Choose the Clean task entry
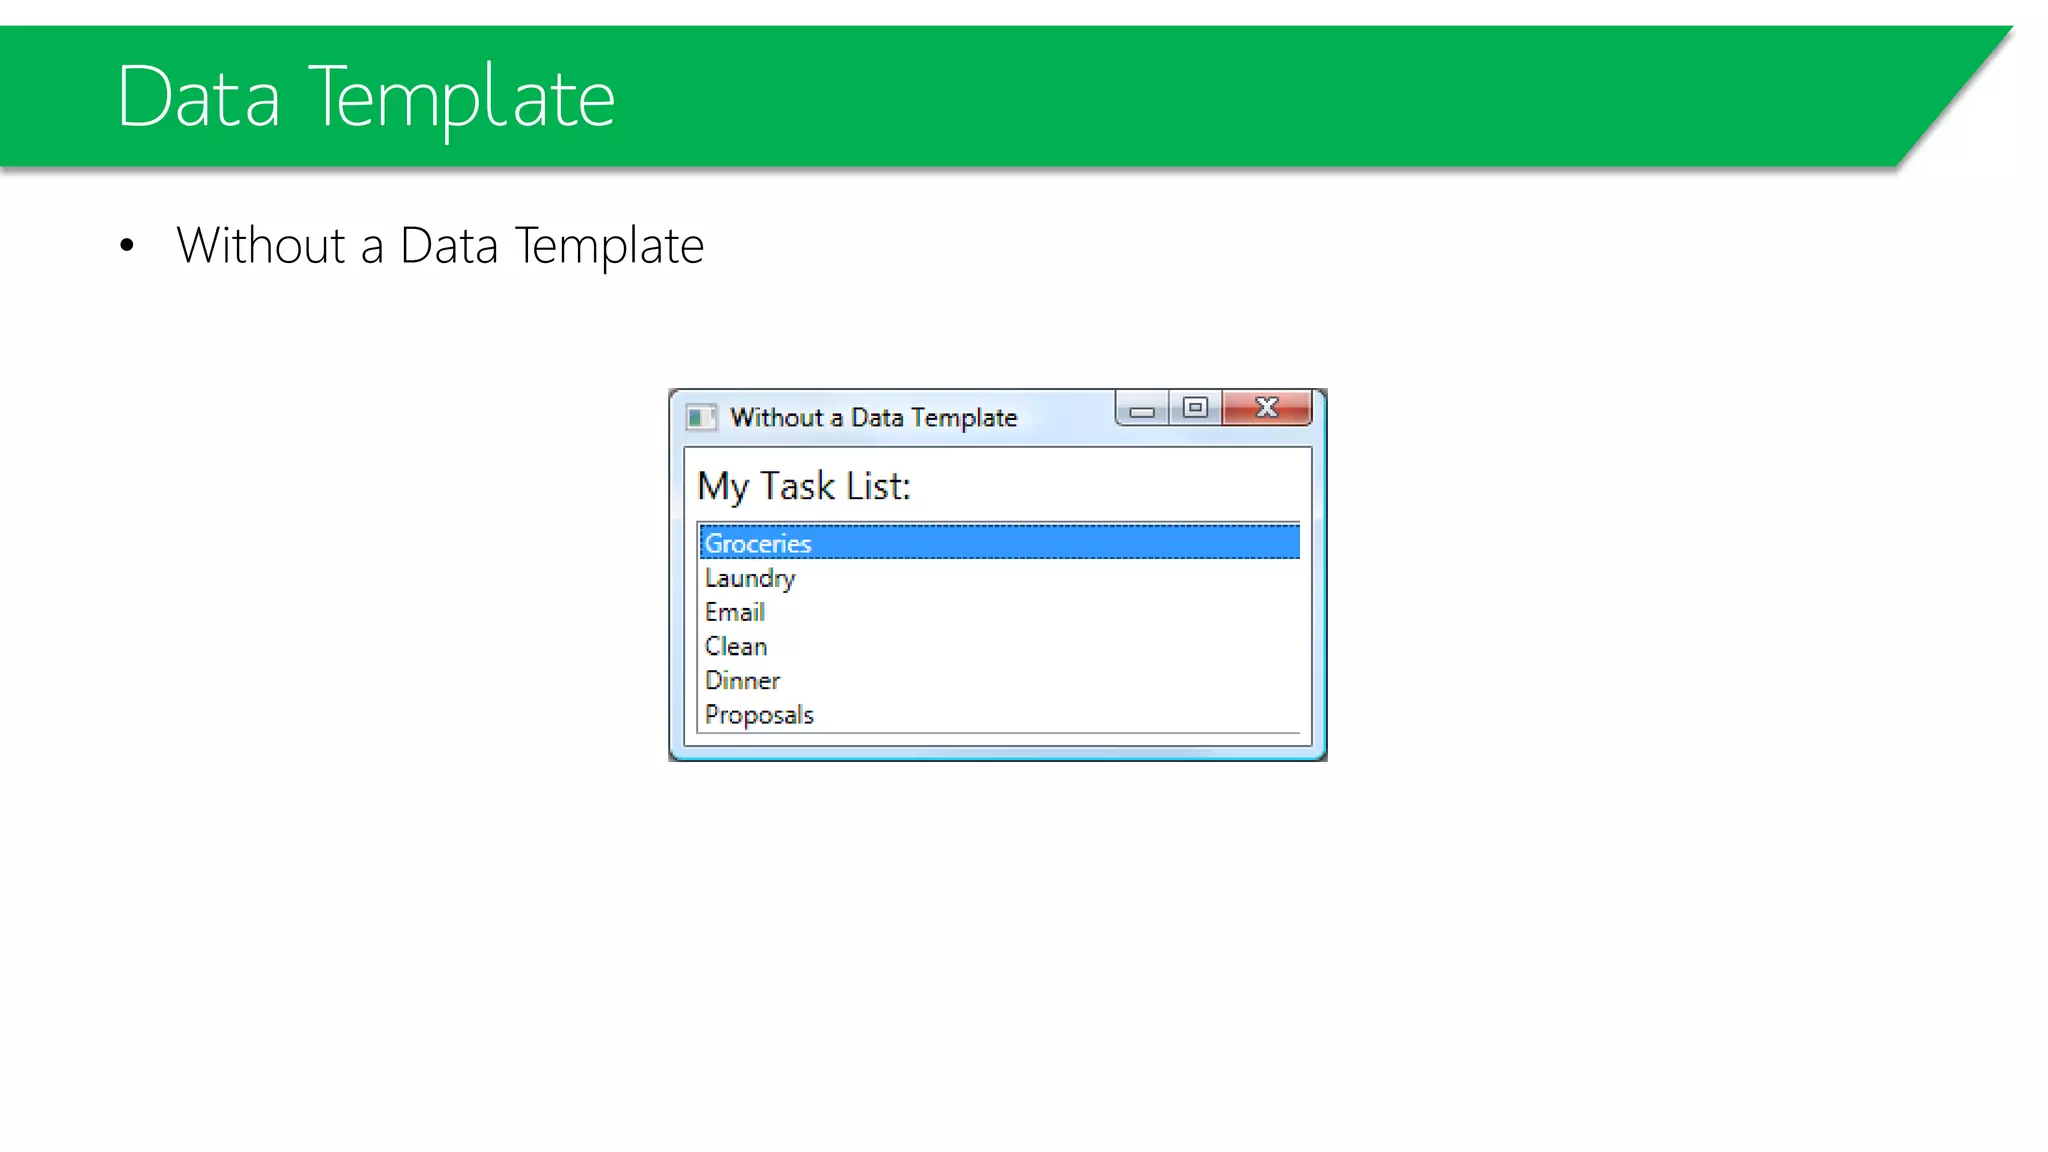Screen dimensions: 2048x1152 coord(999,646)
